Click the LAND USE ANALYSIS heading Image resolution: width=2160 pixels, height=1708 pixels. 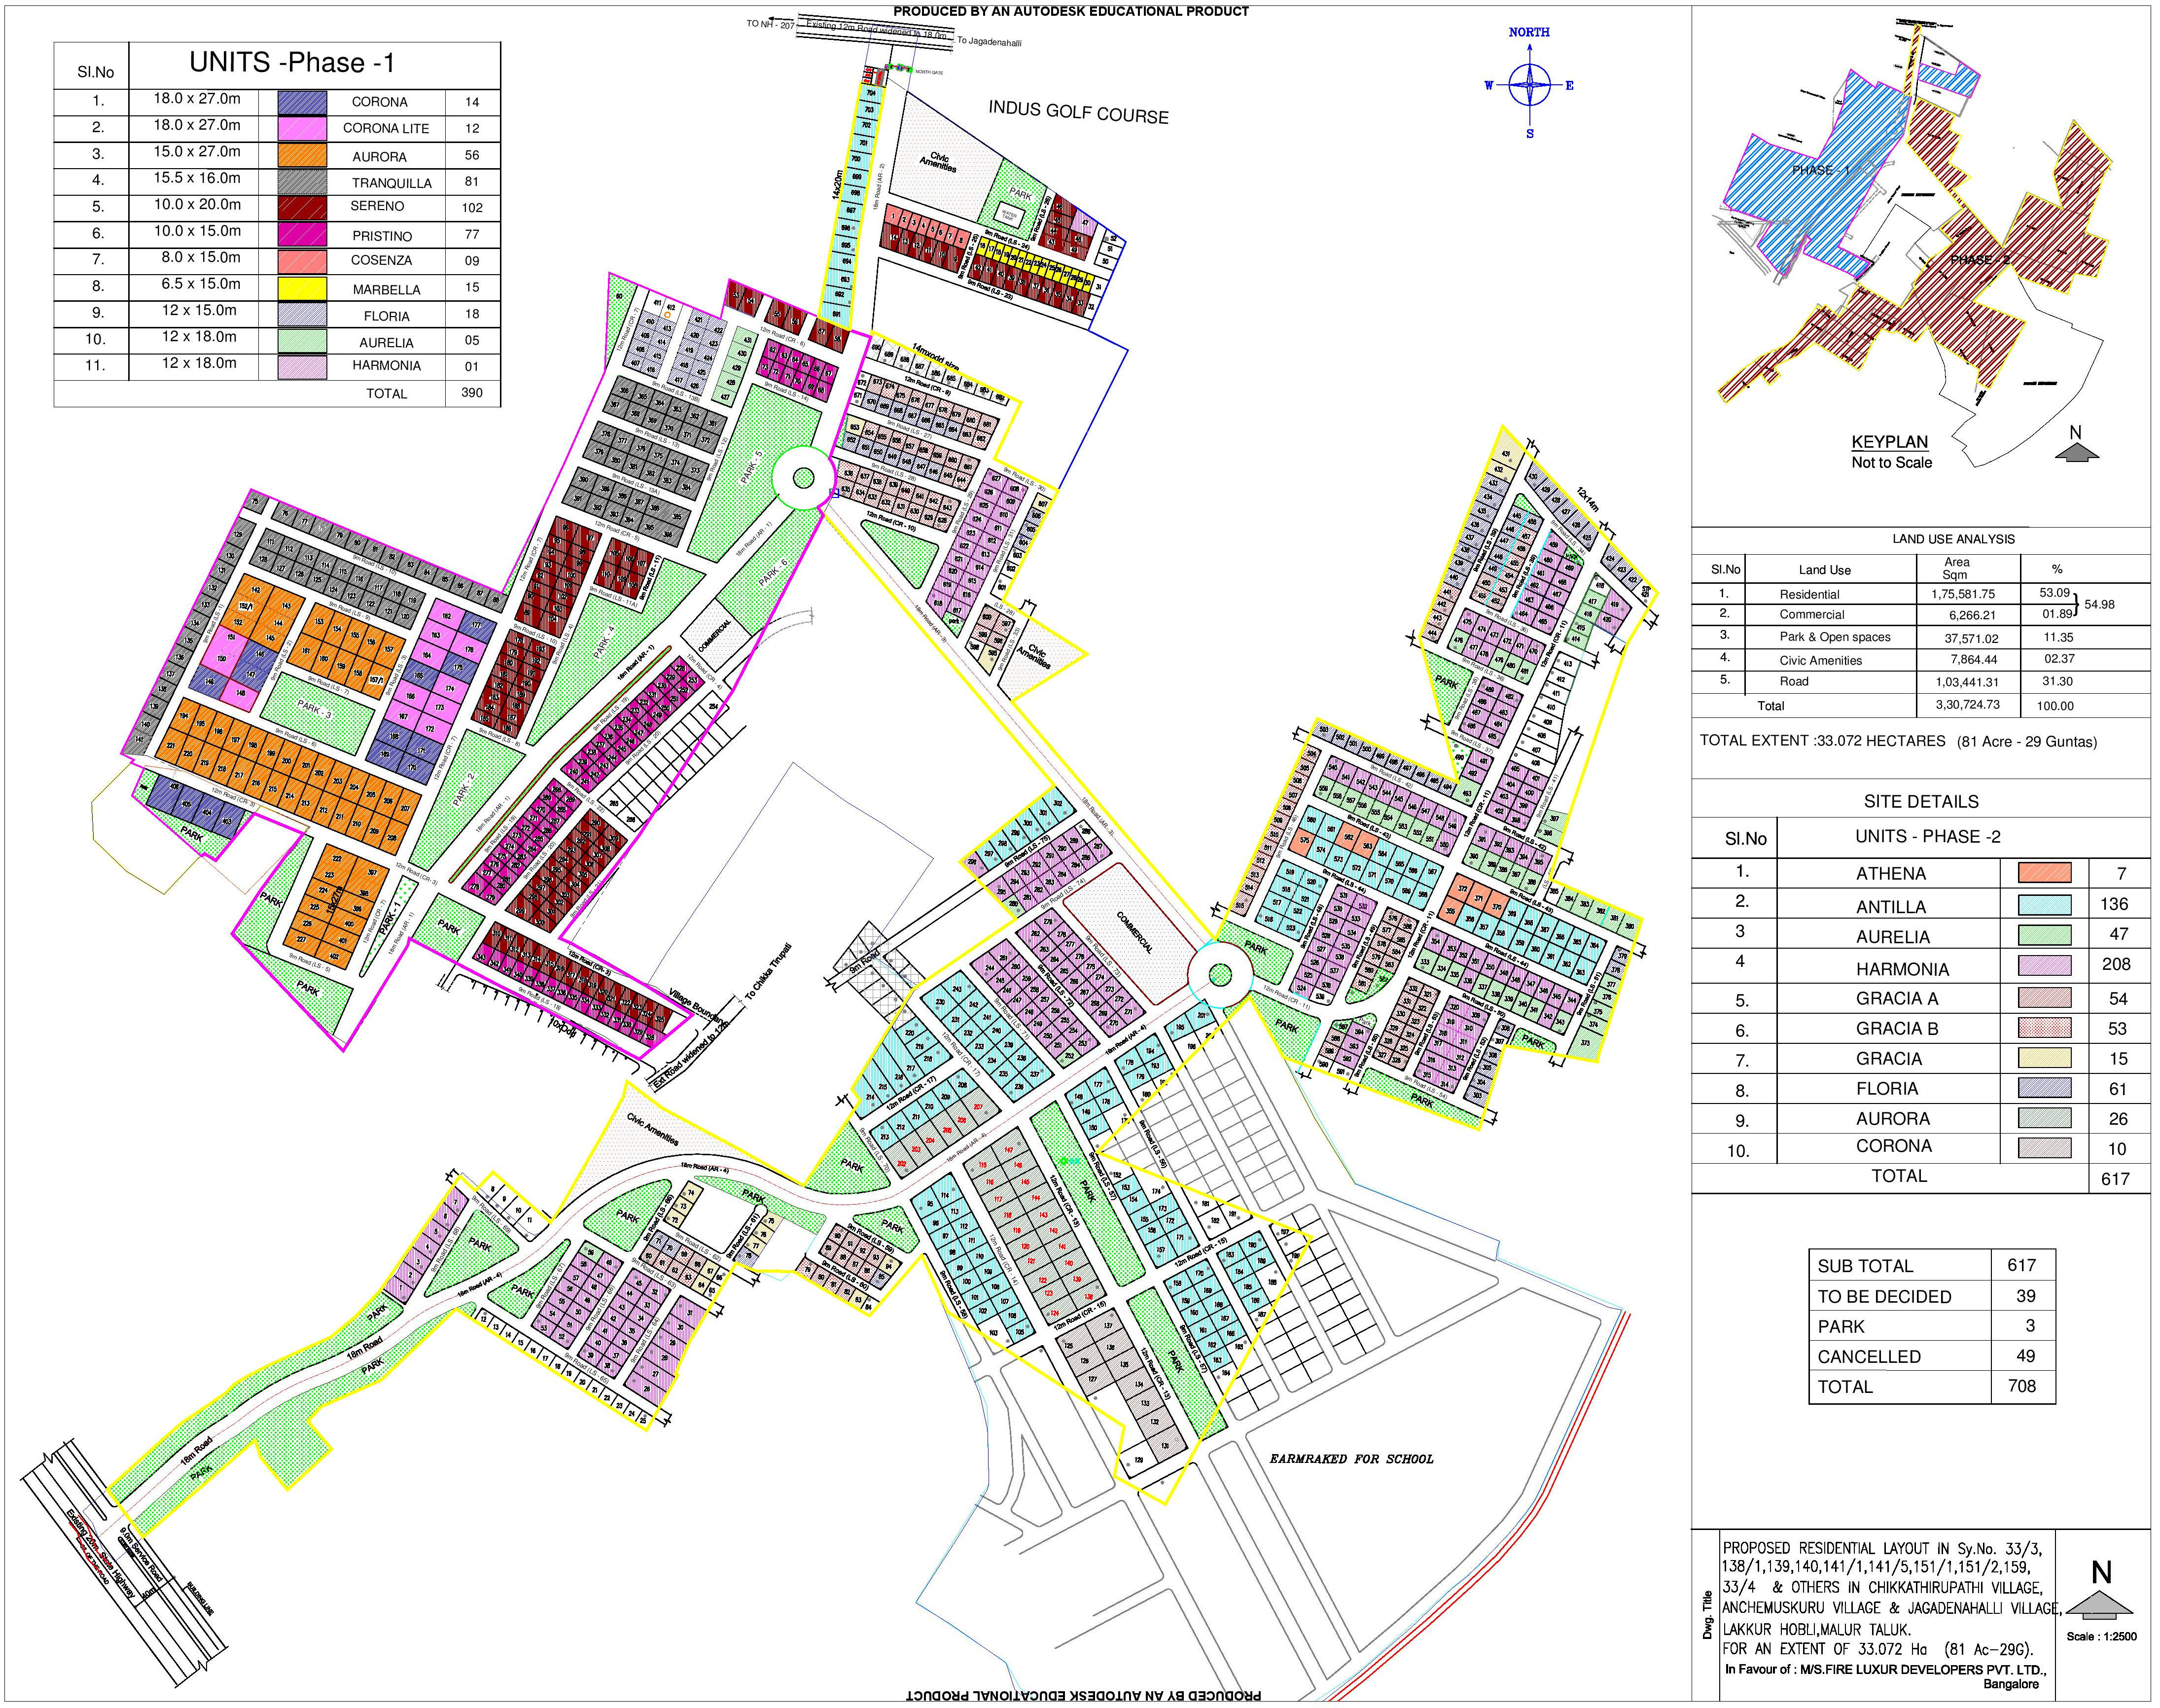pyautogui.click(x=1953, y=539)
